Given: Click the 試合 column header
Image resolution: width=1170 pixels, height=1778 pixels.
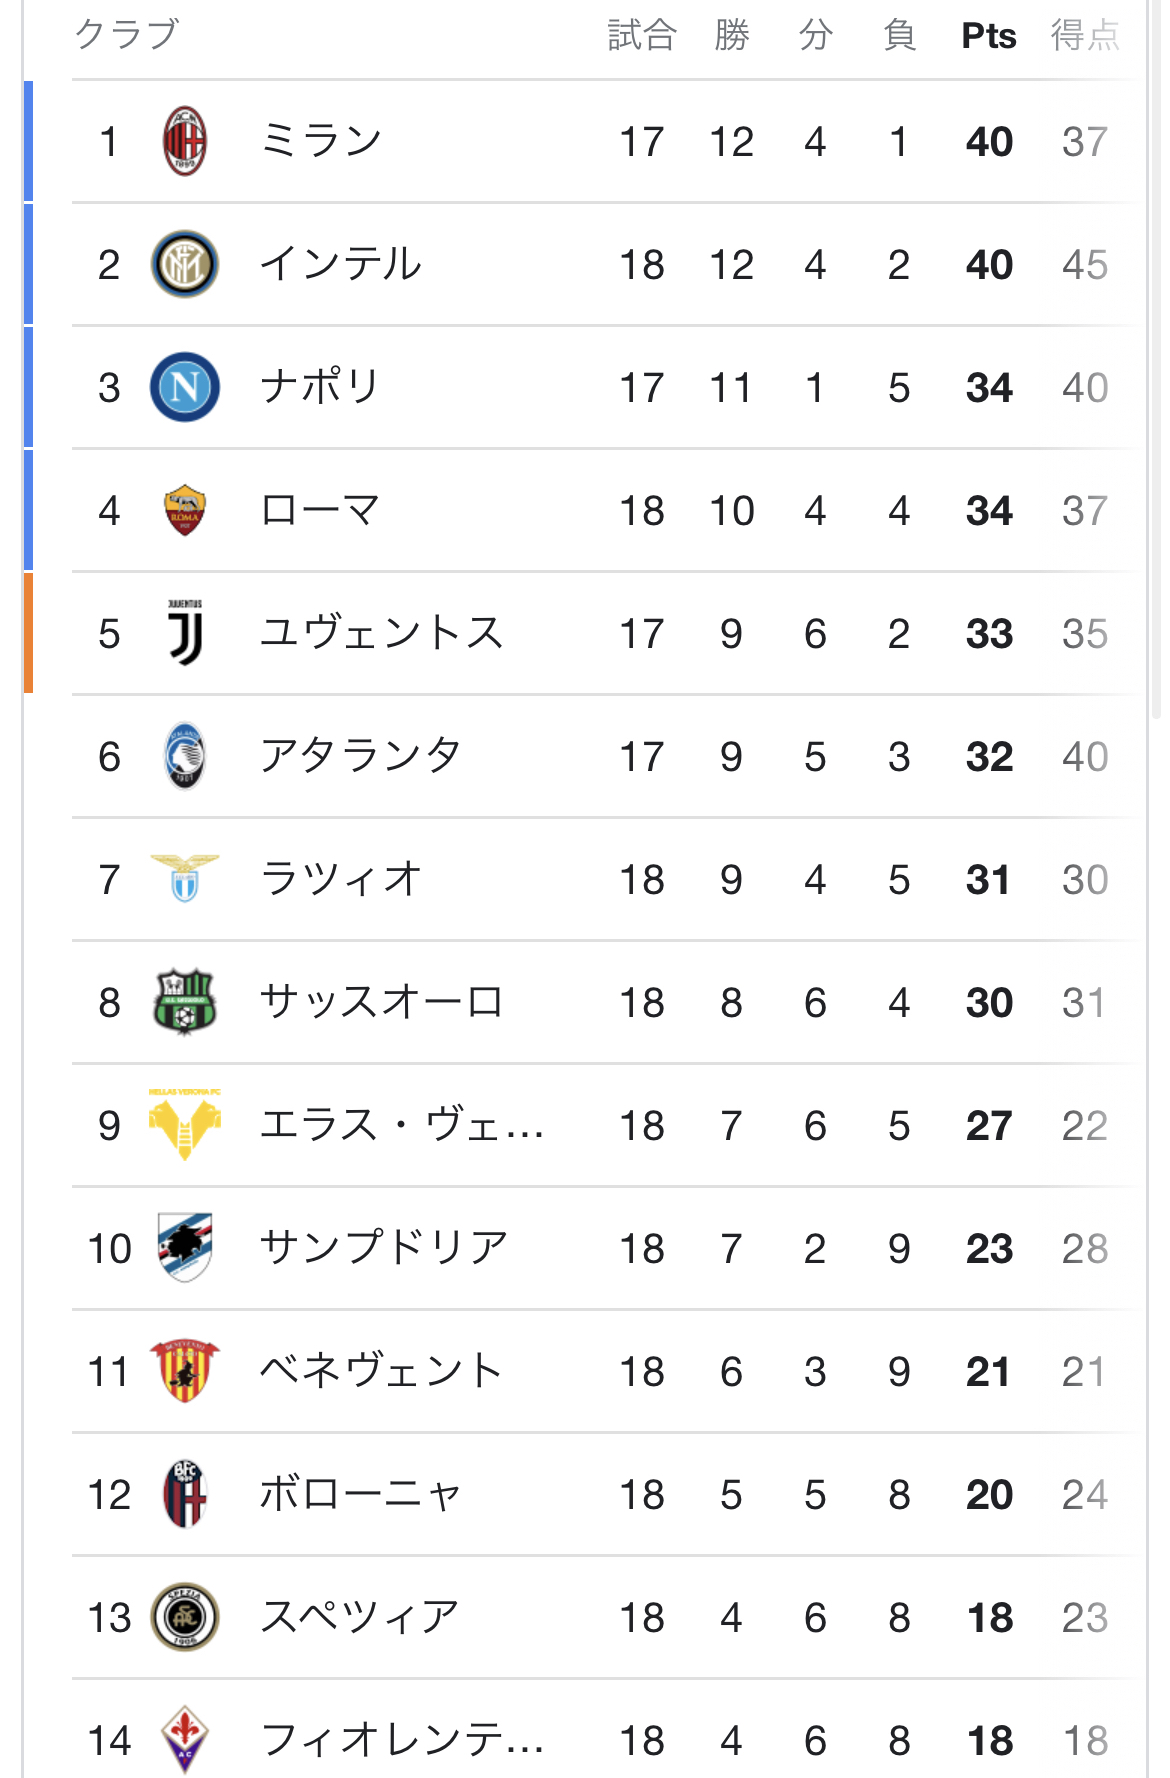Looking at the screenshot, I should coord(642,36).
